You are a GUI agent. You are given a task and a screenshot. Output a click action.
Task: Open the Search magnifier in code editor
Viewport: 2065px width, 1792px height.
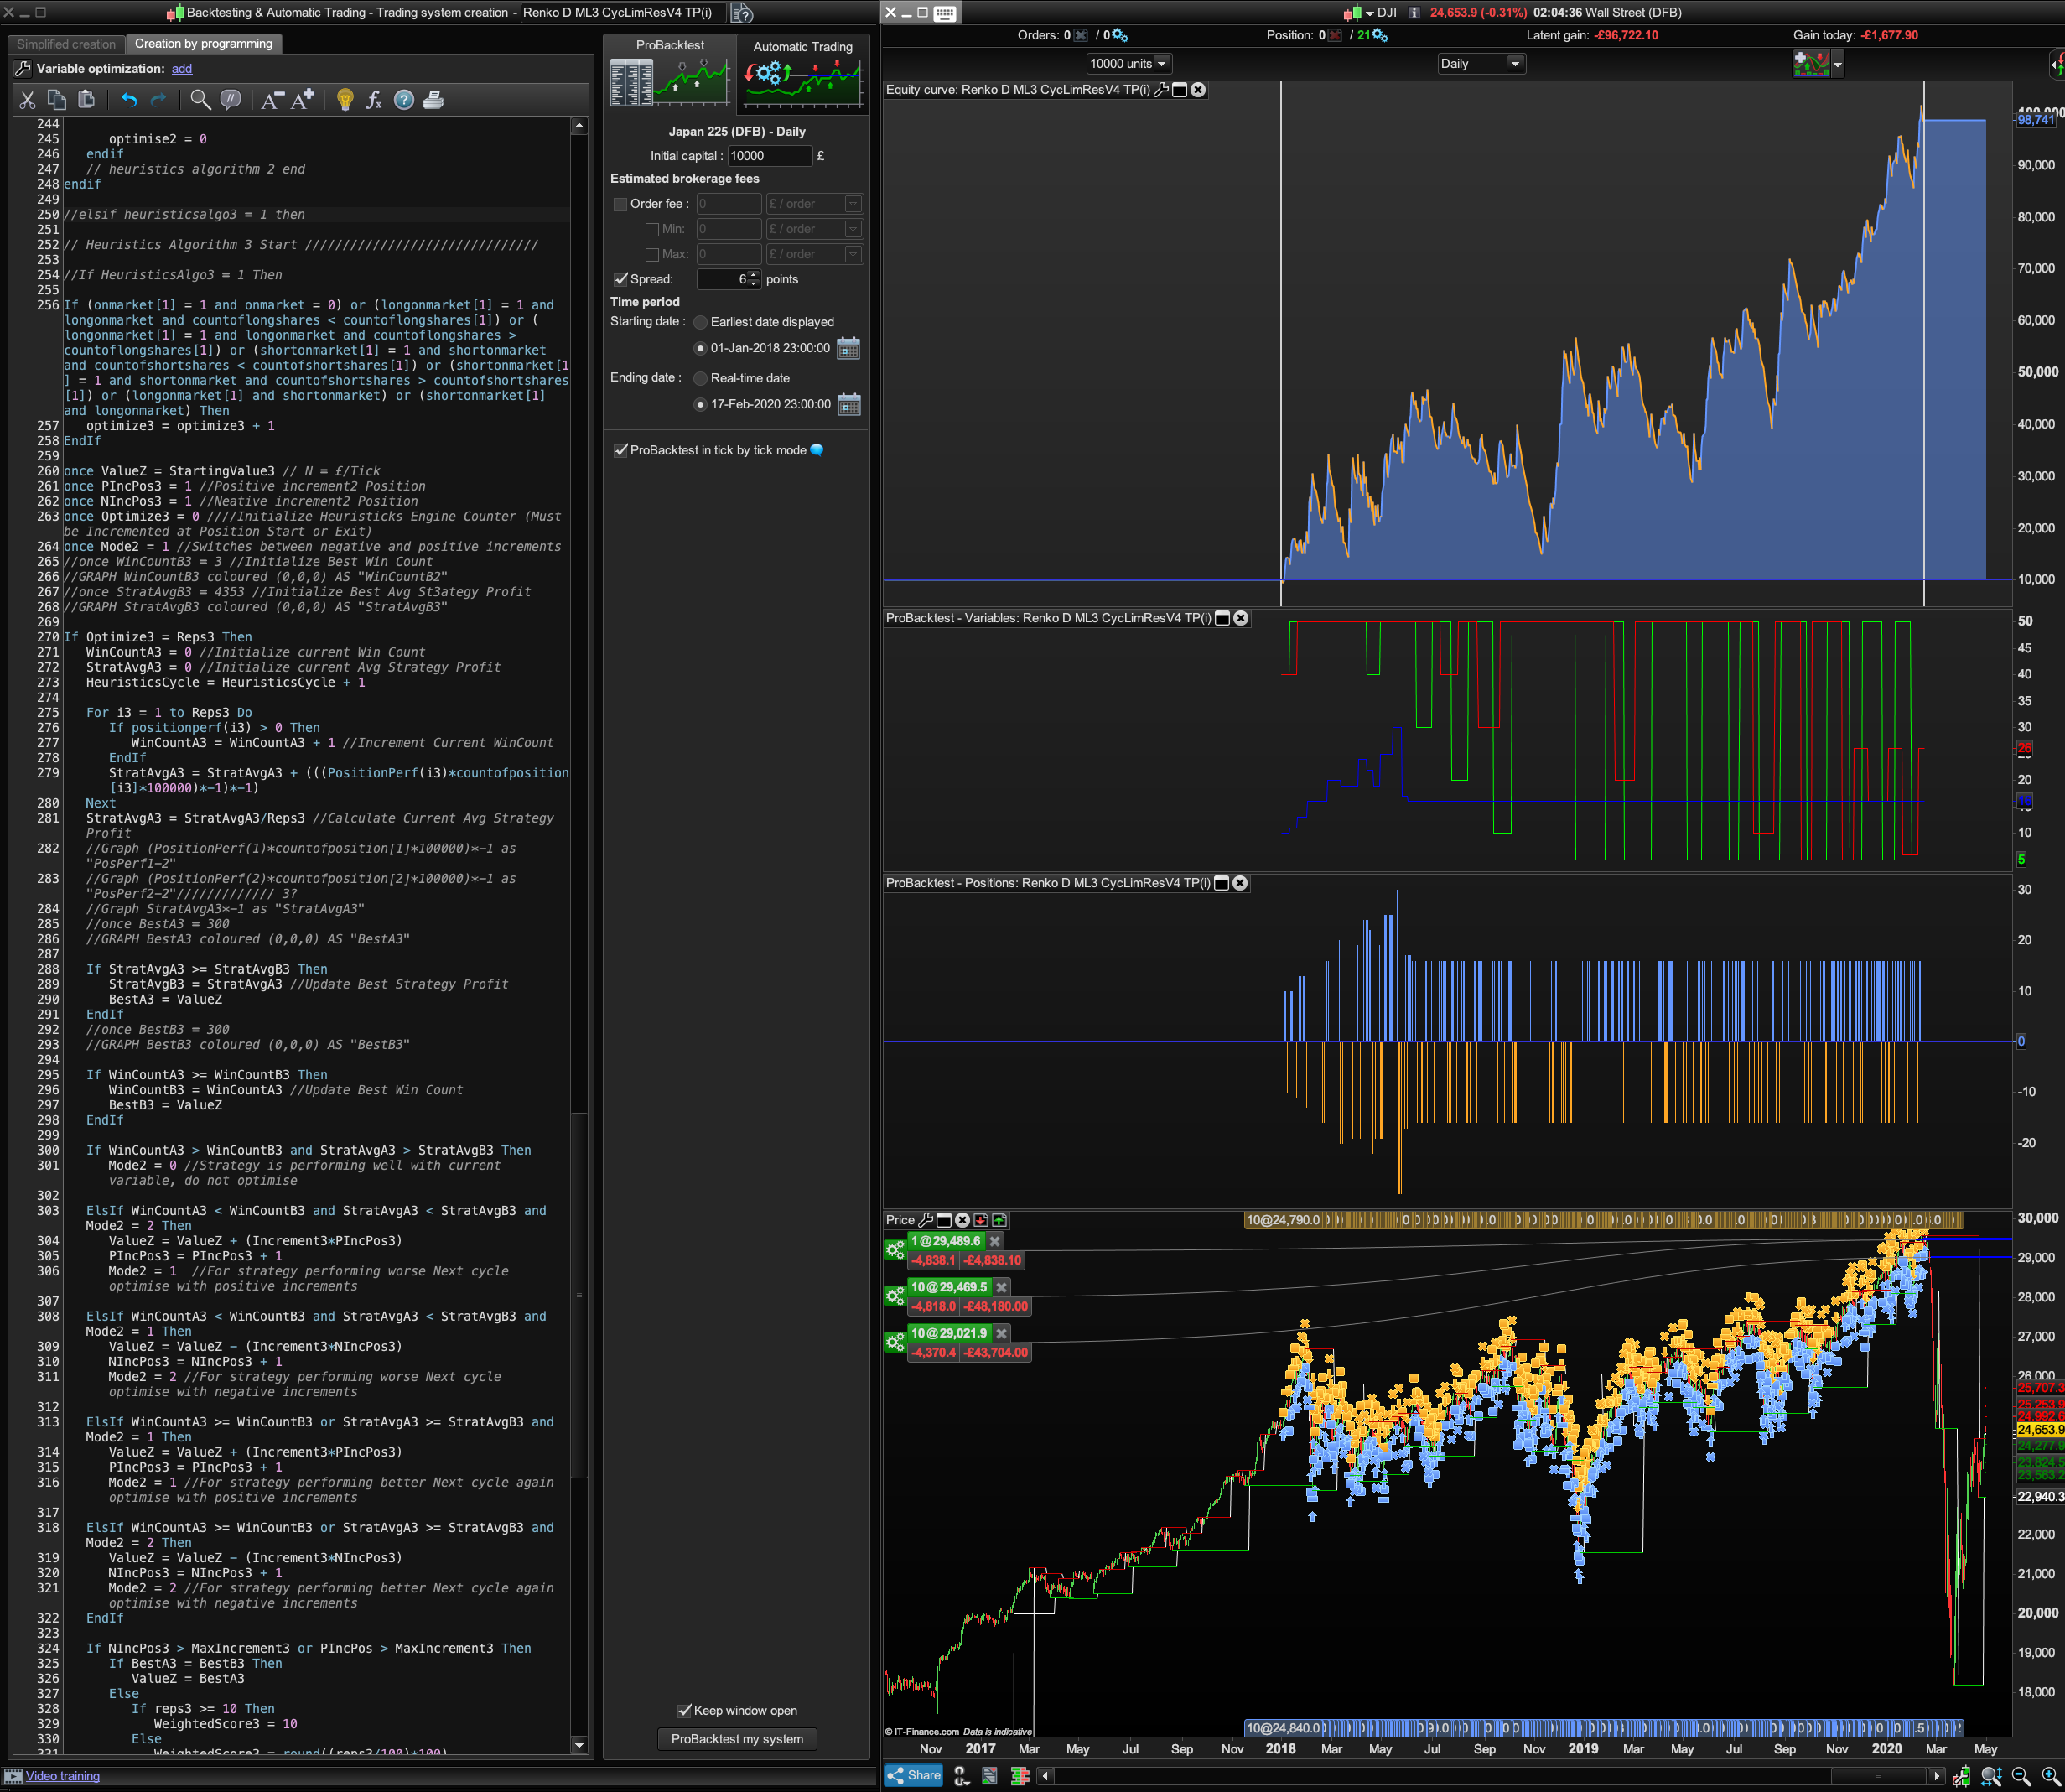[x=200, y=100]
